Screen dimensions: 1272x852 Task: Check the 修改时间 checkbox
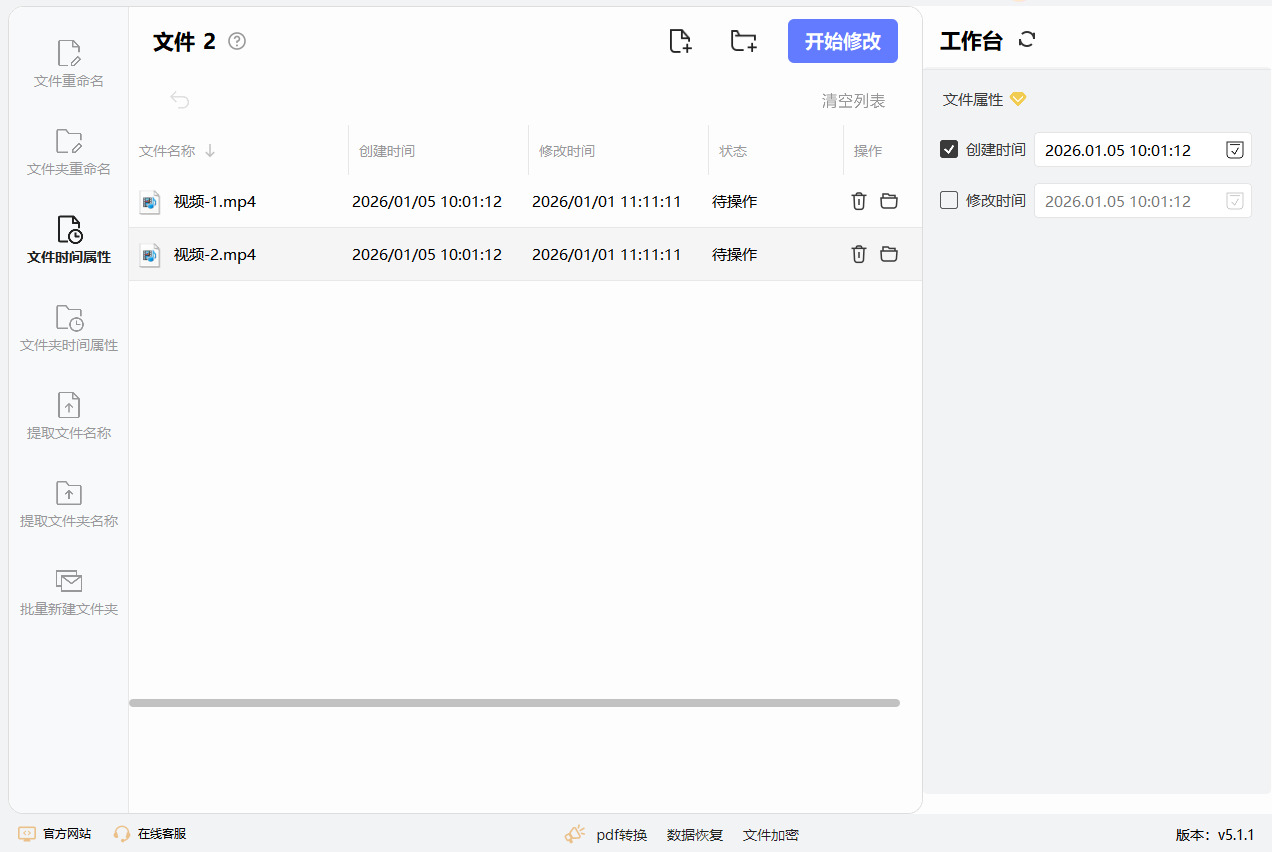[949, 200]
